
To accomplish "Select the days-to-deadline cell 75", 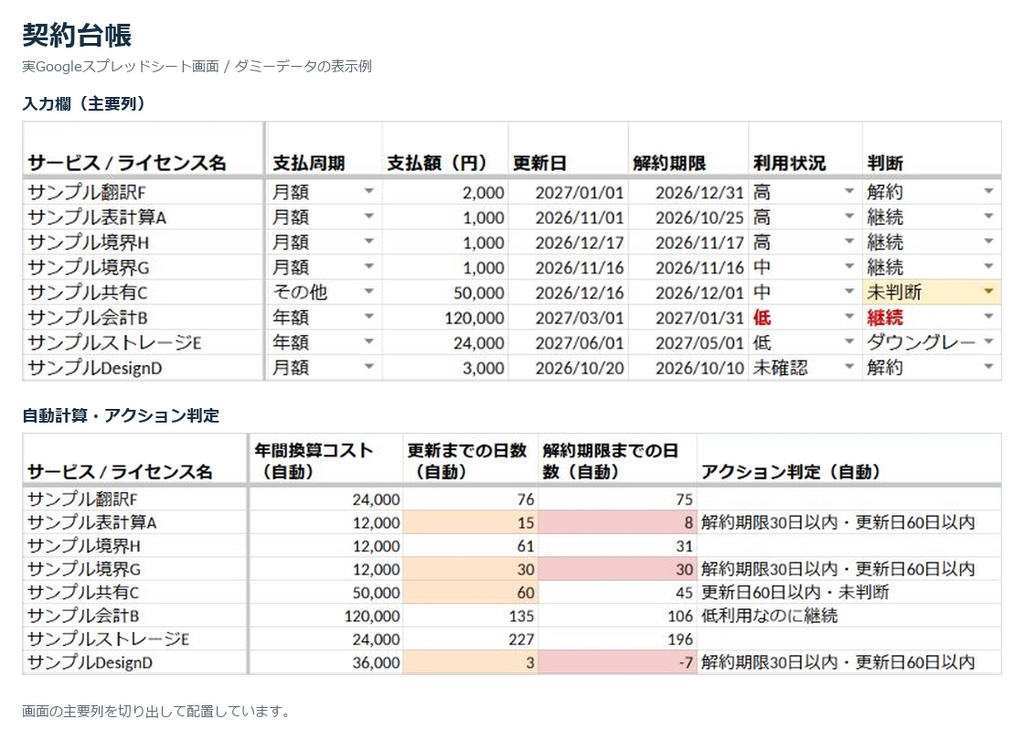I will (617, 500).
